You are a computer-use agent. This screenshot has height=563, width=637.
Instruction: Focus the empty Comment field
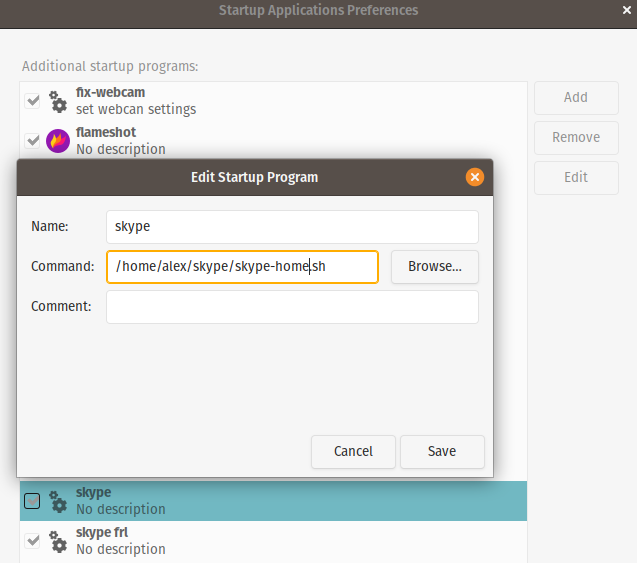point(292,307)
